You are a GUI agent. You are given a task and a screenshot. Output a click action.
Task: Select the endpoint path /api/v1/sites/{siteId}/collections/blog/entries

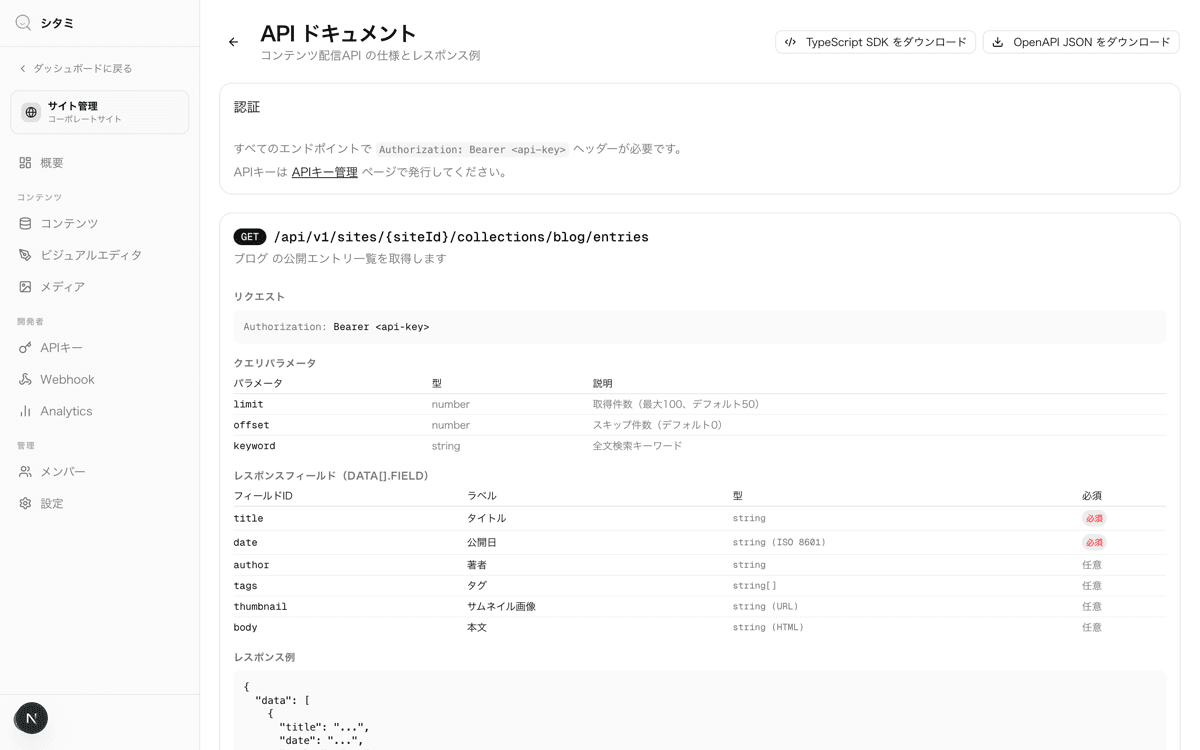point(461,237)
